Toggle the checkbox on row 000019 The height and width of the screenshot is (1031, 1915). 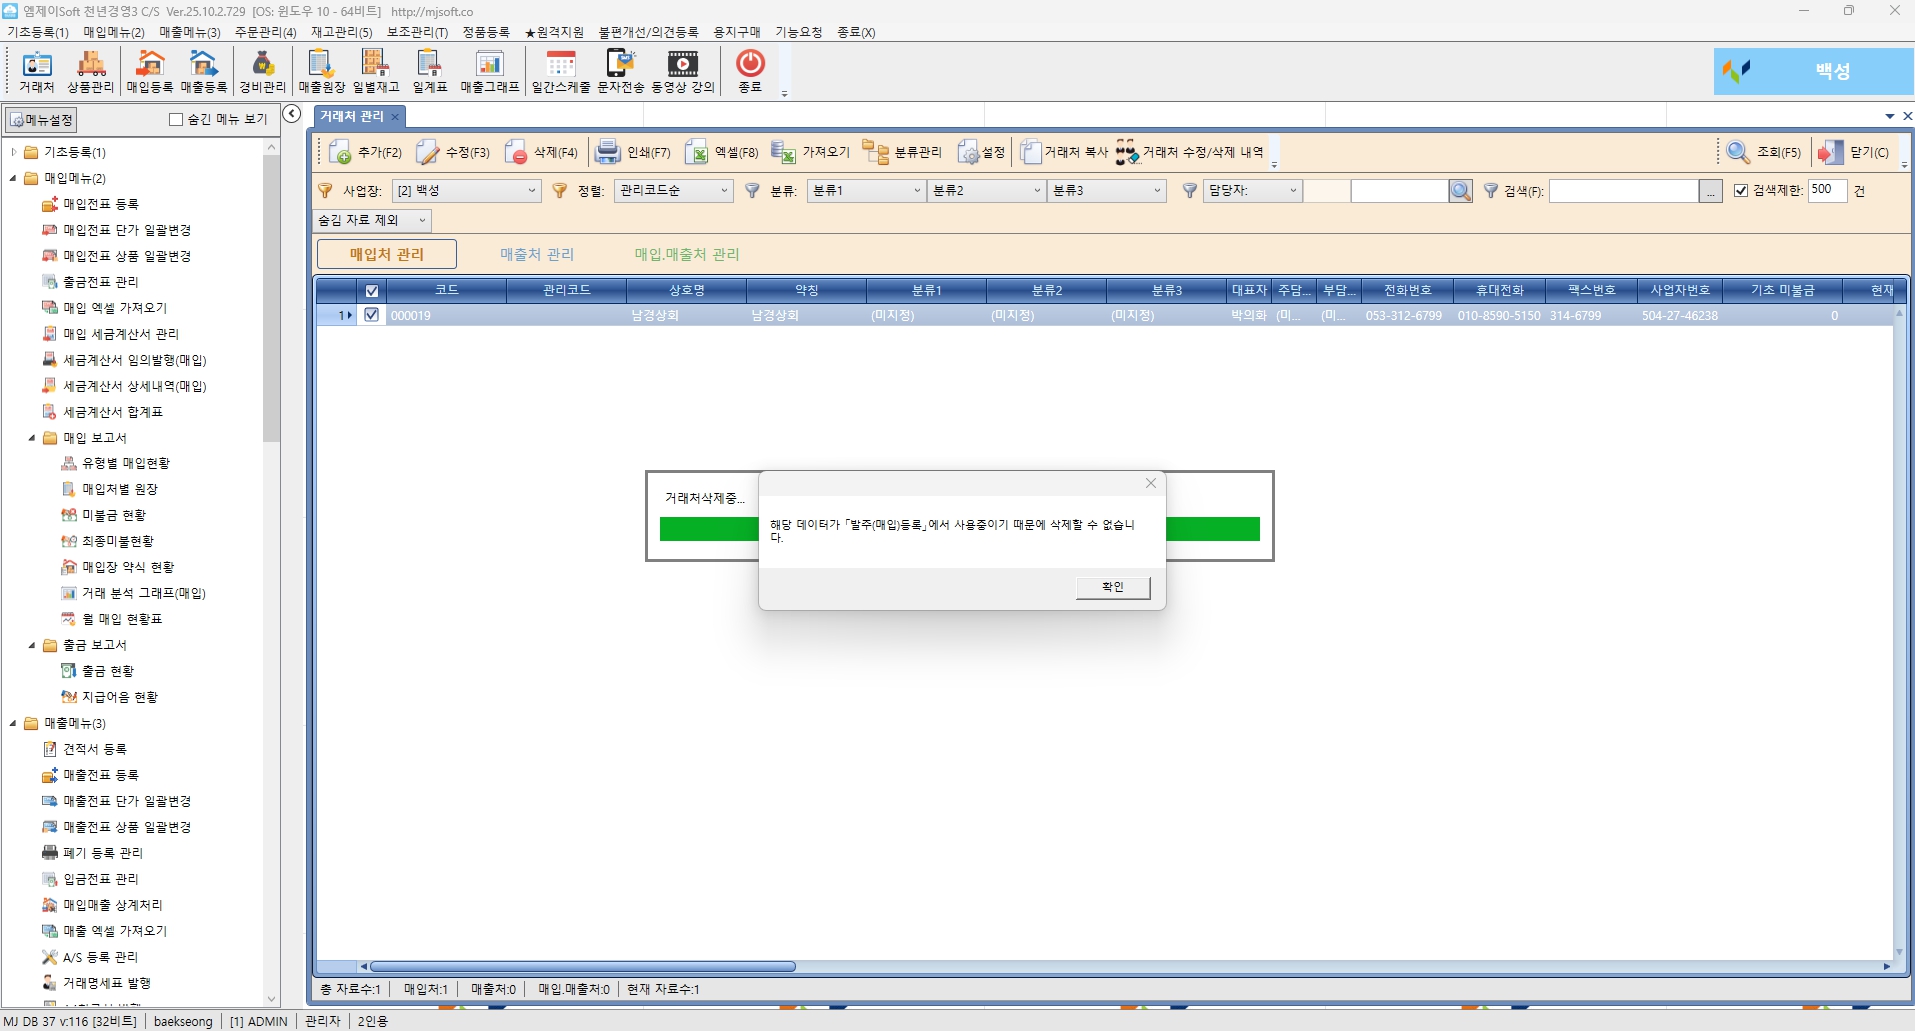pyautogui.click(x=372, y=315)
